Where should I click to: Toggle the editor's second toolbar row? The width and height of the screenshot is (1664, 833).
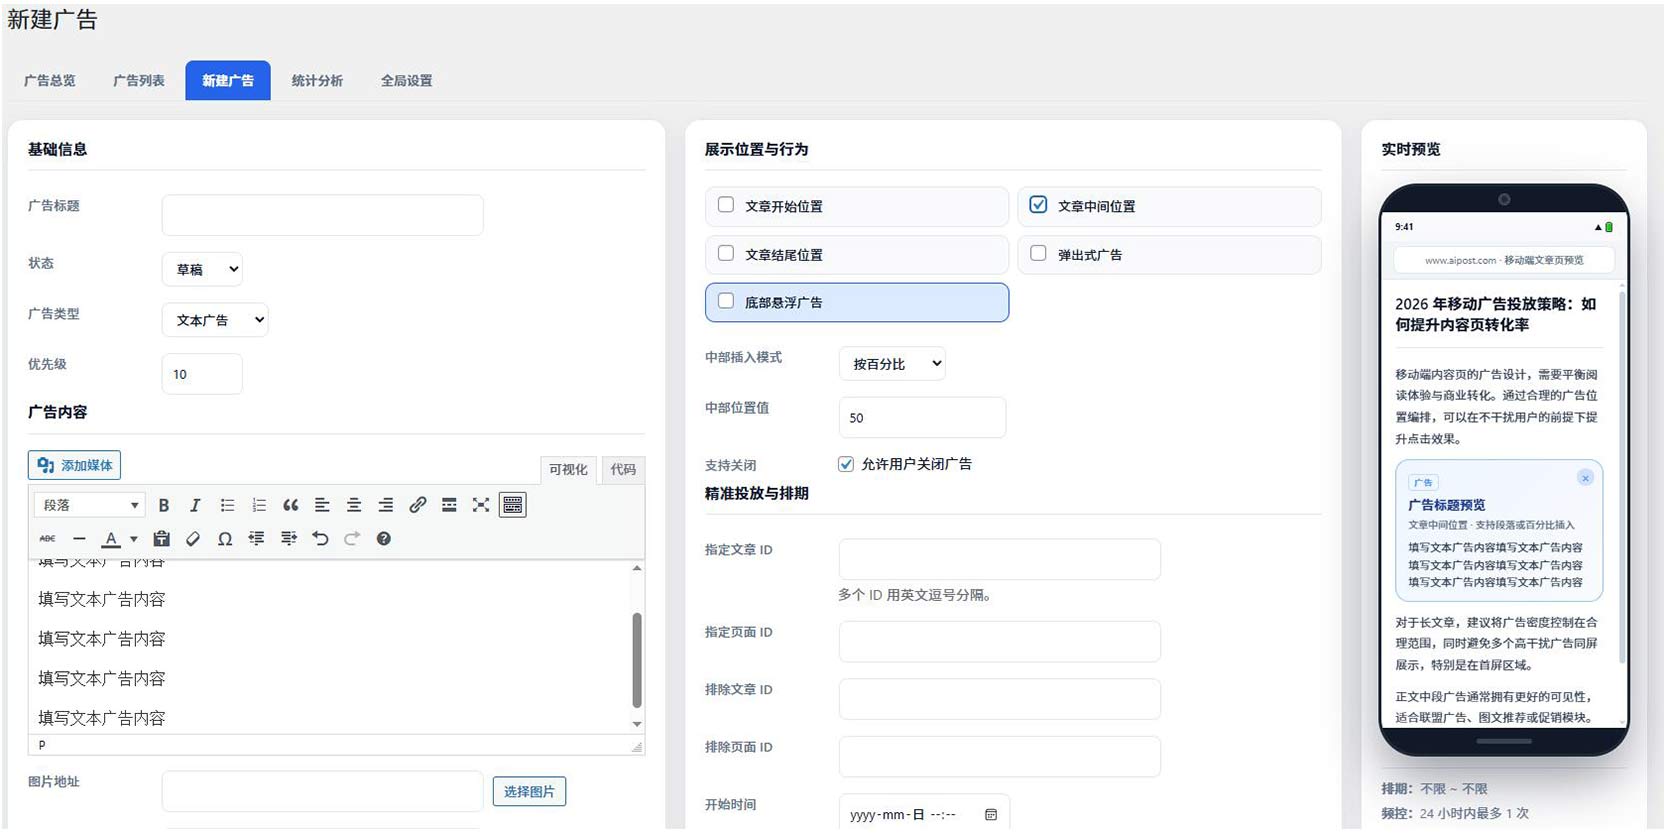(513, 505)
